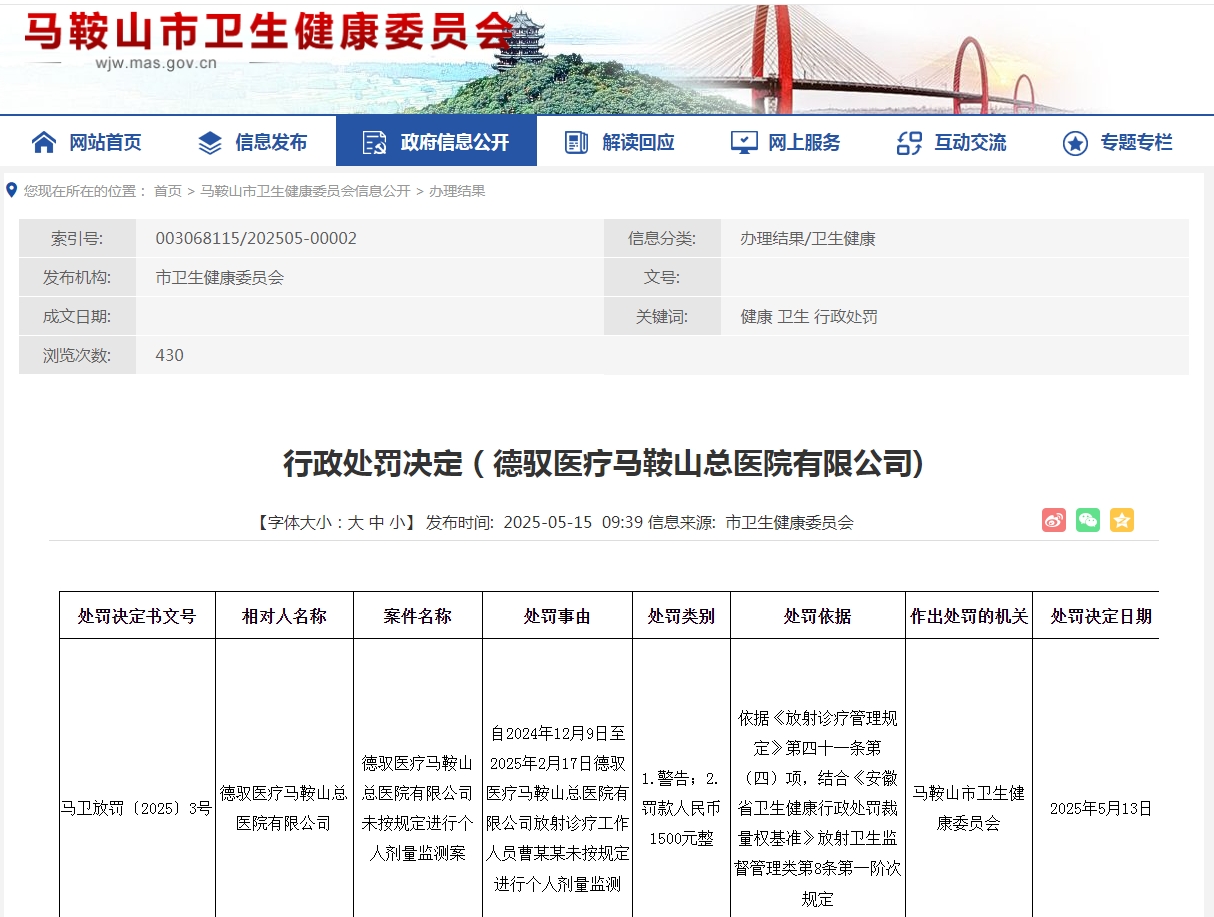This screenshot has width=1214, height=917.
Task: Click cell 马卫放罚〔2025〕3号
Action: pyautogui.click(x=137, y=808)
